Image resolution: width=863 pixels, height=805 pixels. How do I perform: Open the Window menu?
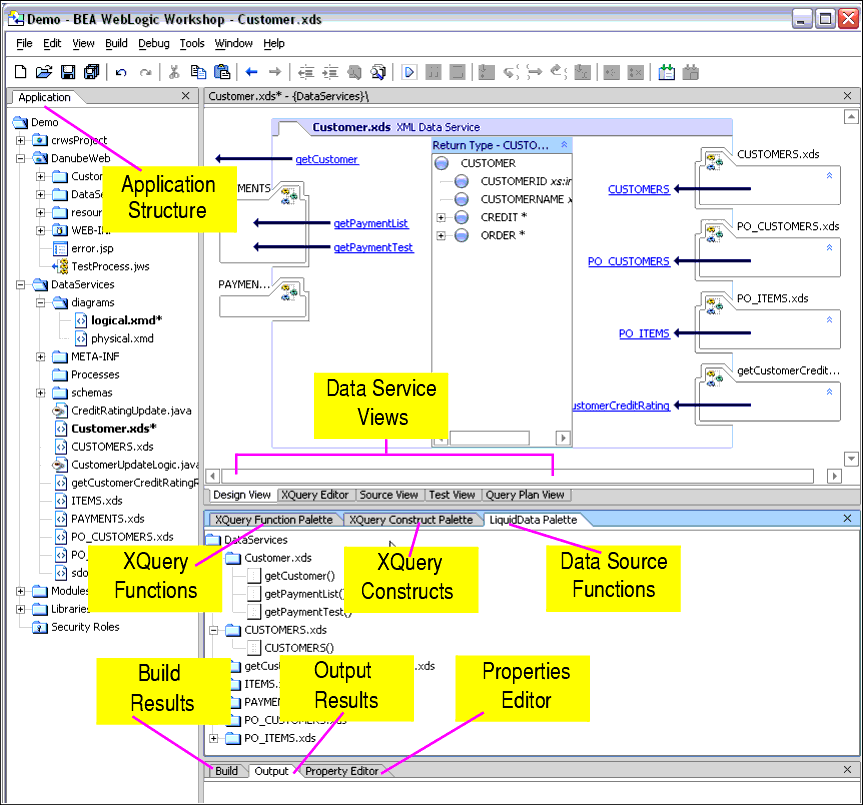[233, 43]
